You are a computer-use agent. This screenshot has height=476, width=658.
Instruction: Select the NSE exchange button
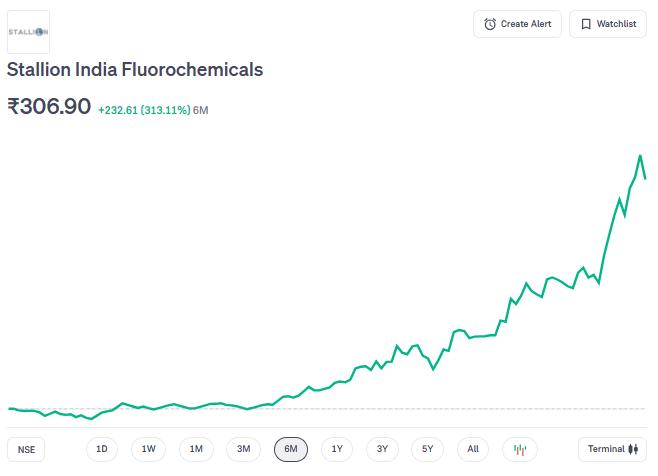(x=26, y=450)
